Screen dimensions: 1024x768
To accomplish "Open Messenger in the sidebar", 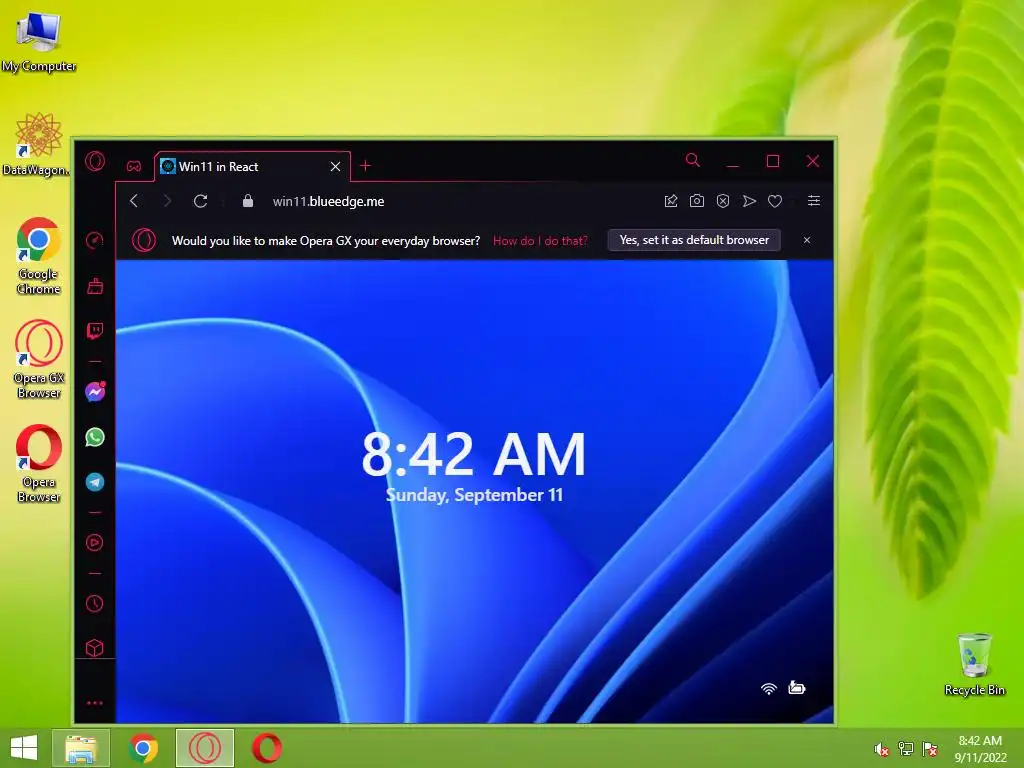I will tap(95, 391).
